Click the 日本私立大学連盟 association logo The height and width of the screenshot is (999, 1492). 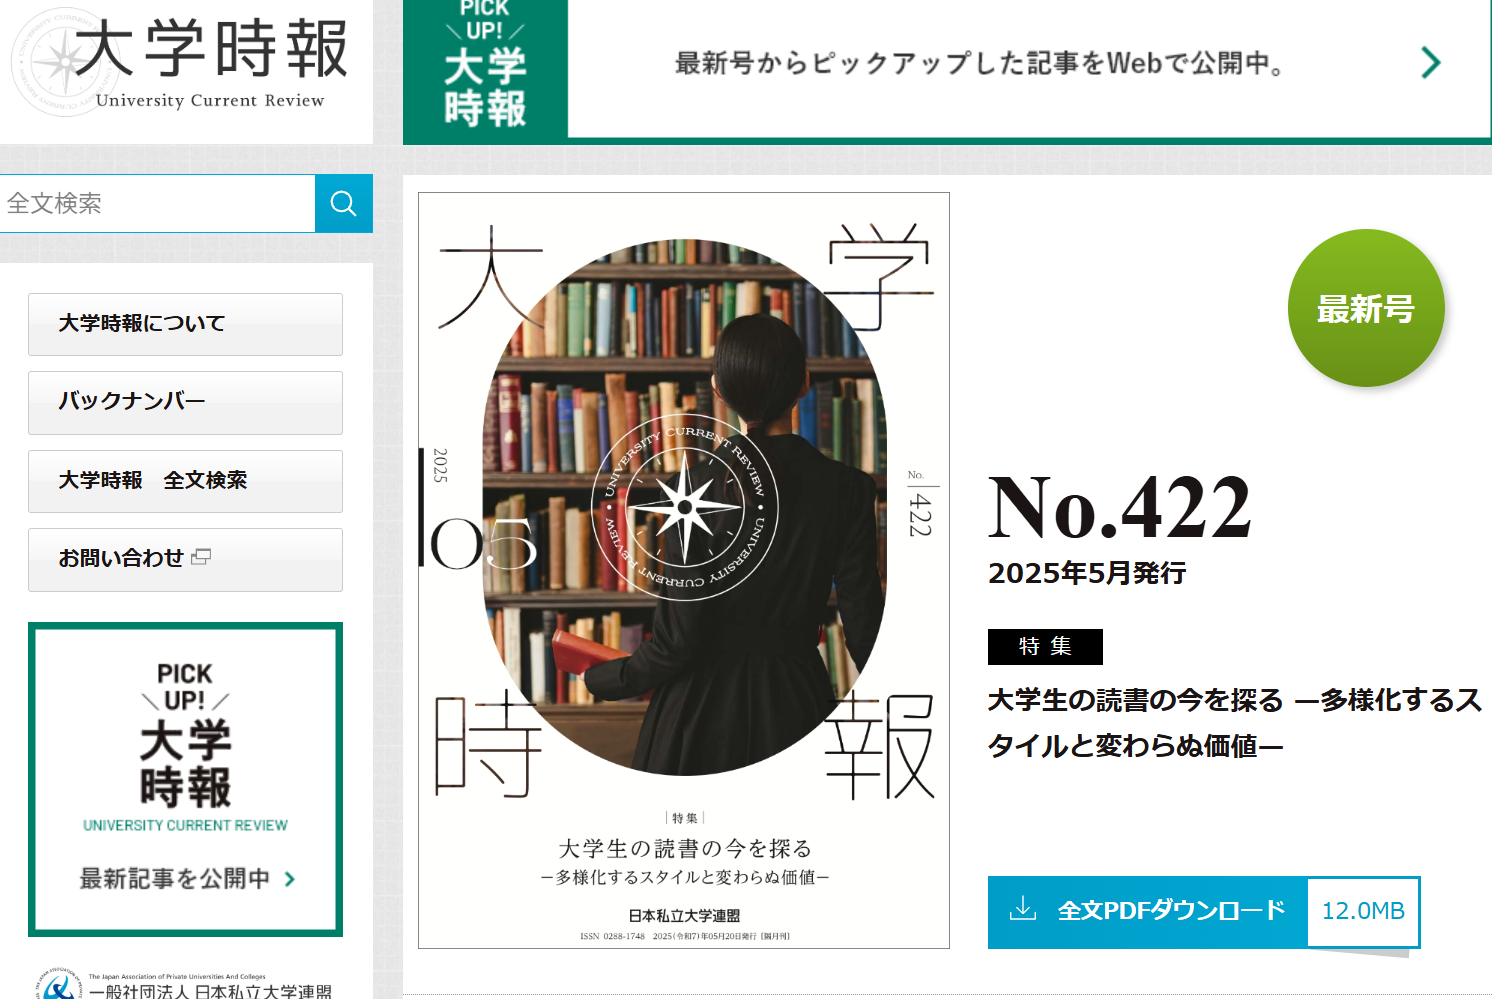point(58,985)
